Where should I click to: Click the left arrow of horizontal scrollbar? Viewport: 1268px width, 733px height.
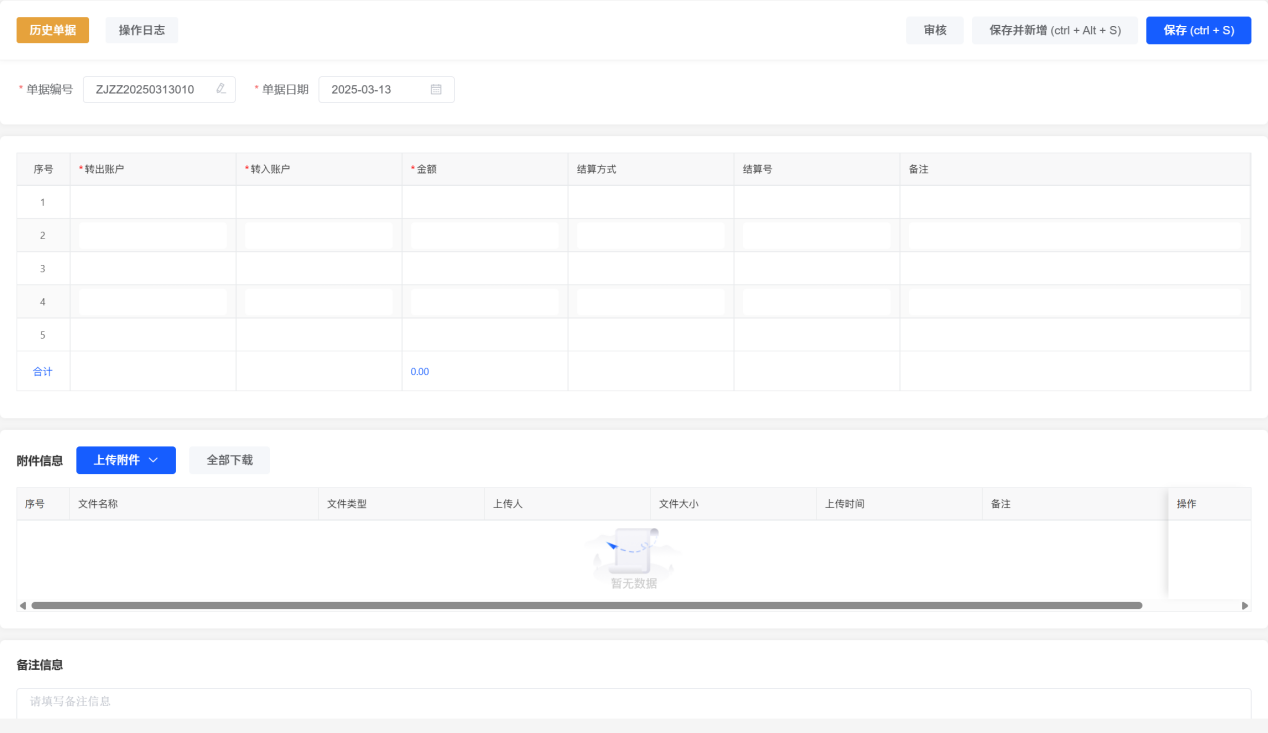point(23,606)
